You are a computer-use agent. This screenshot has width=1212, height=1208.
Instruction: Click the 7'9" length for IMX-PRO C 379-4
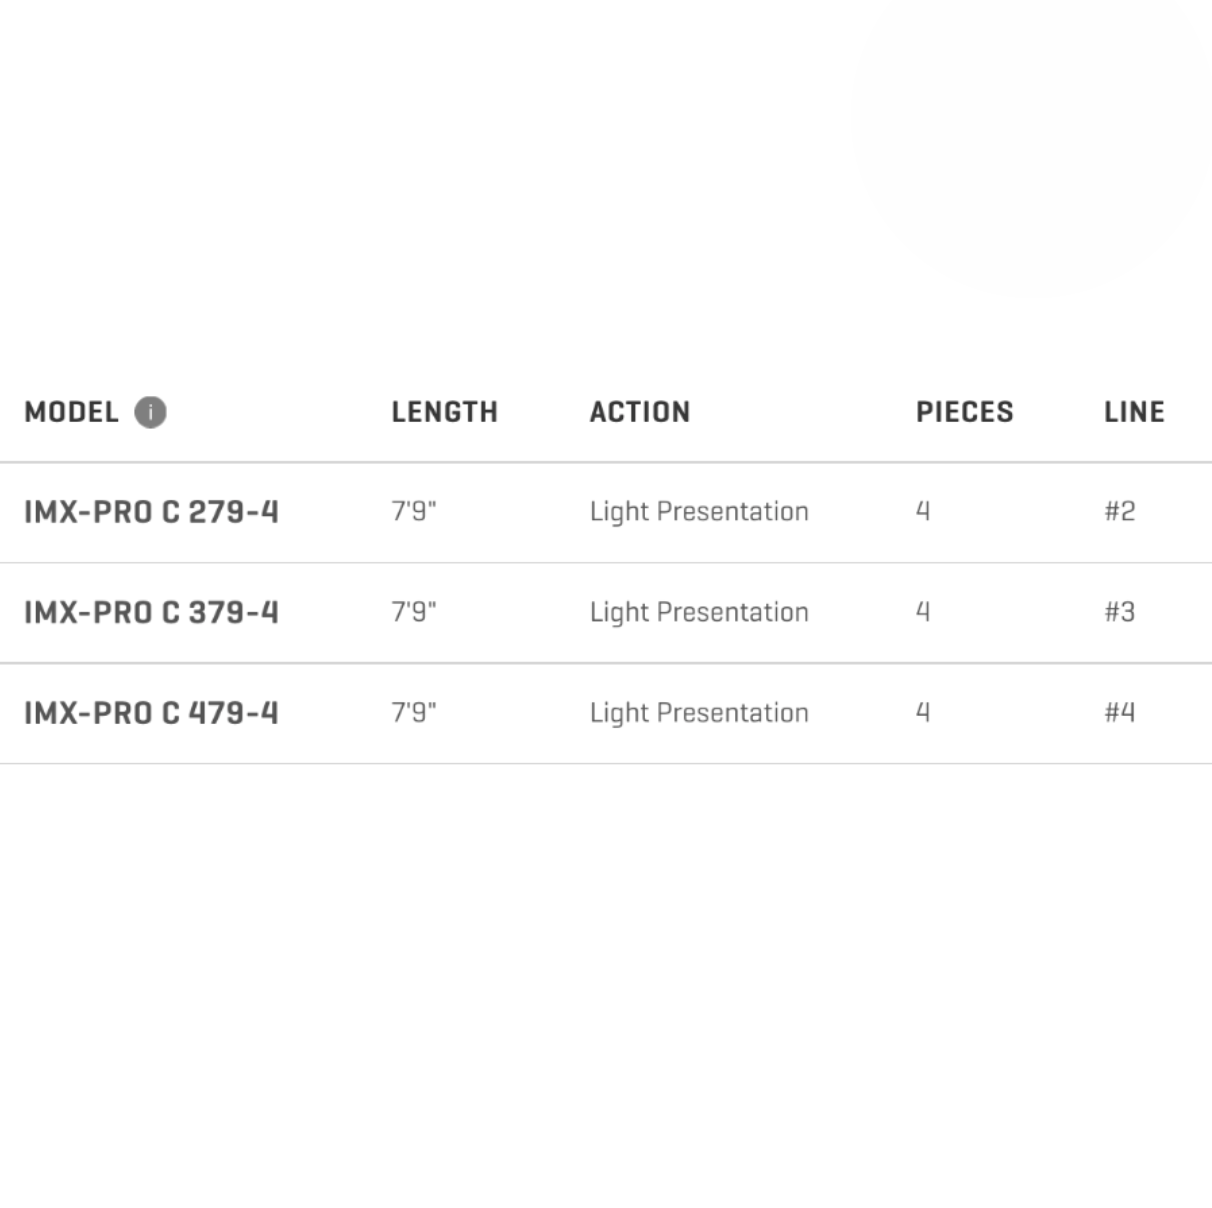413,611
